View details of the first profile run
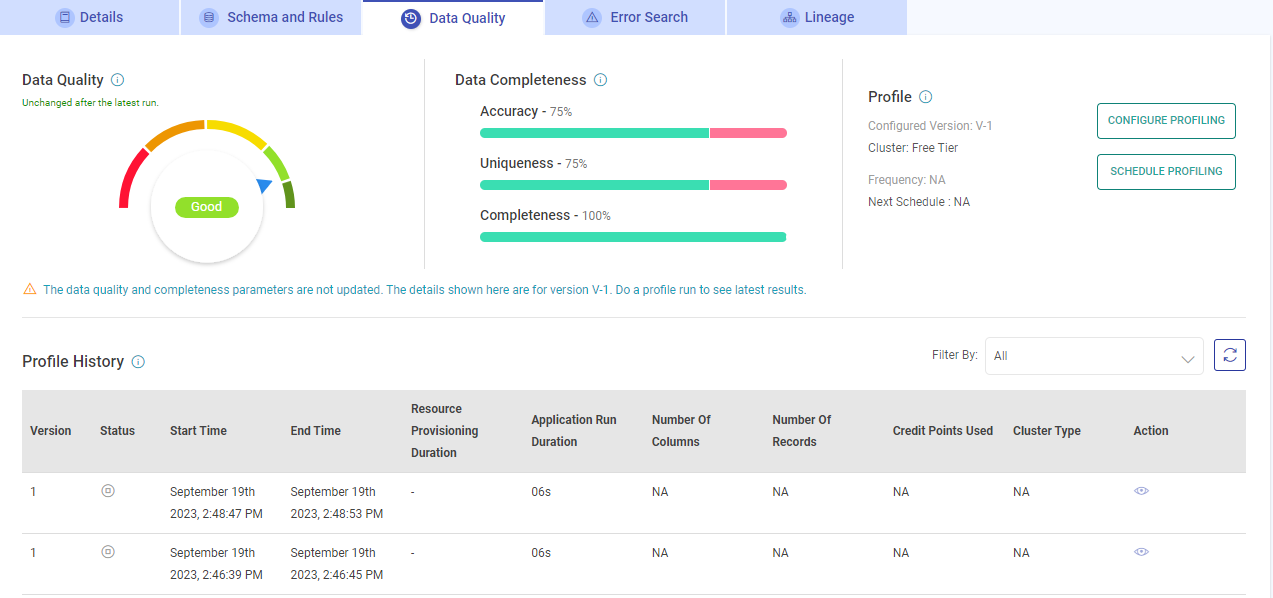Viewport: 1273px width, 598px height. [x=1141, y=491]
